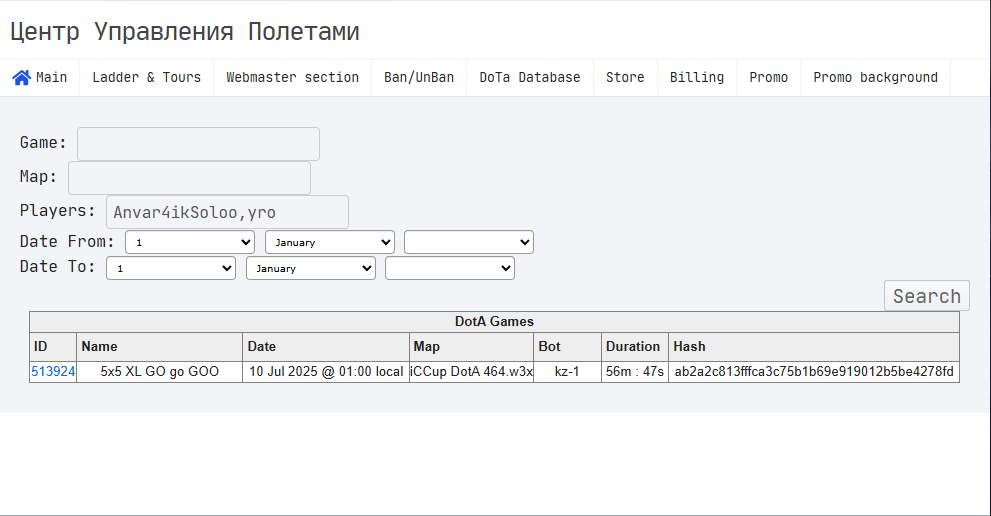Navigate to the Store tab
This screenshot has width=991, height=516.
625,78
